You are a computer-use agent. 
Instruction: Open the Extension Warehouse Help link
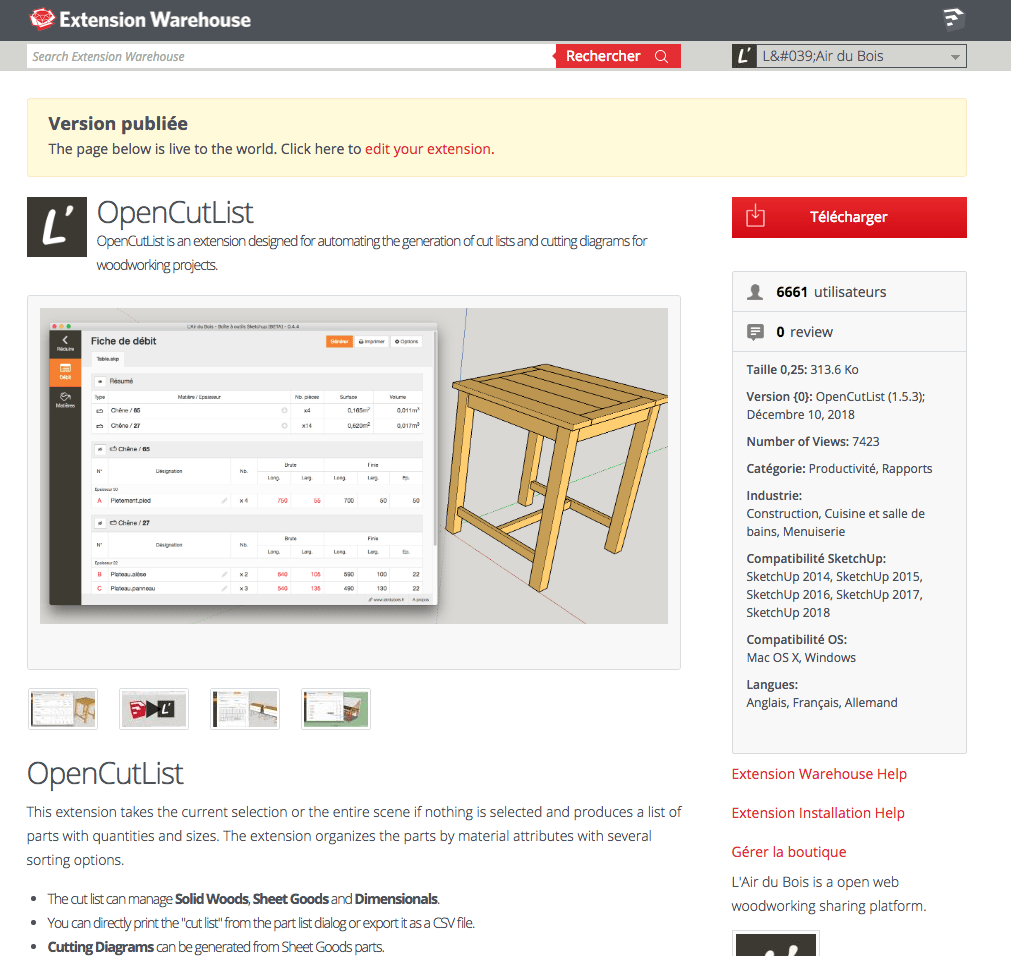point(819,774)
